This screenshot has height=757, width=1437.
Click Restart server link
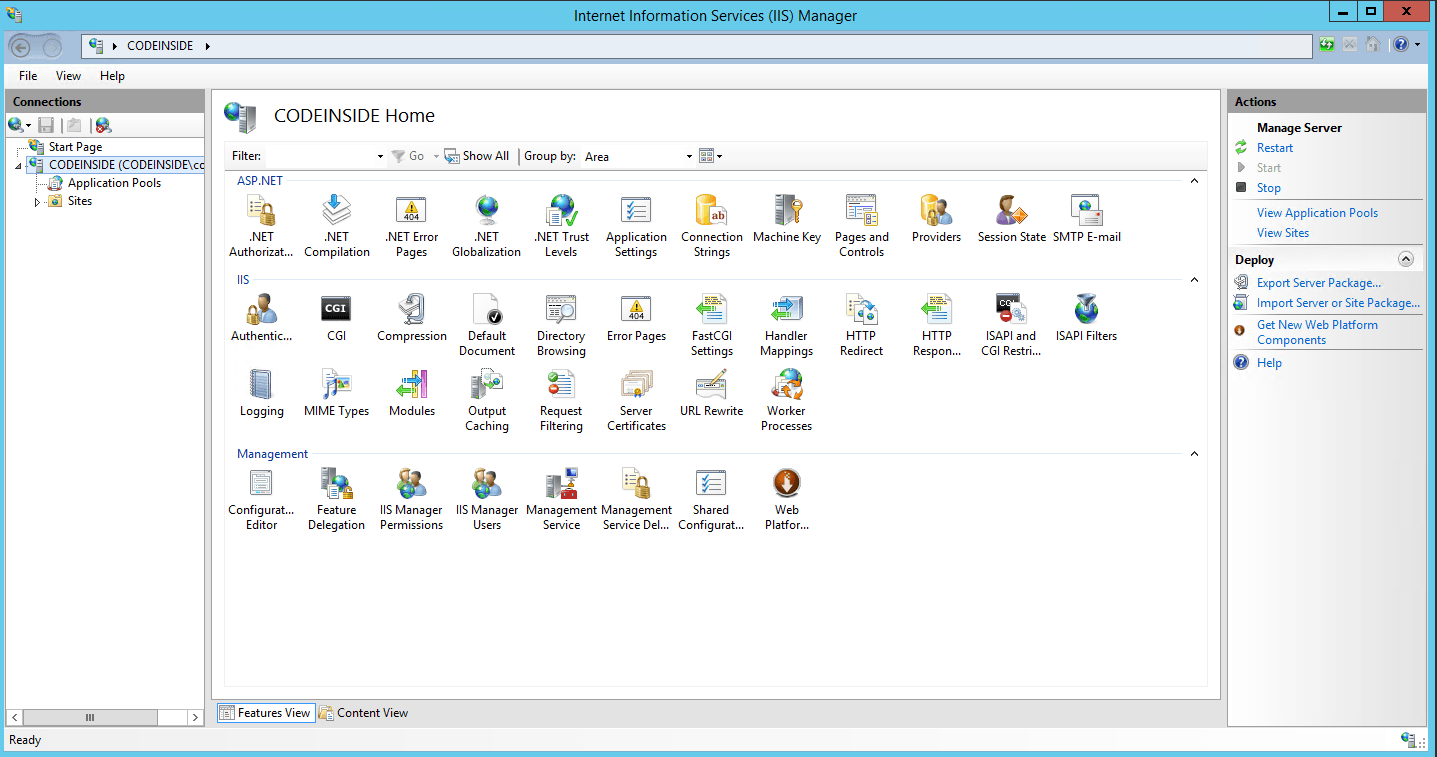(1275, 148)
